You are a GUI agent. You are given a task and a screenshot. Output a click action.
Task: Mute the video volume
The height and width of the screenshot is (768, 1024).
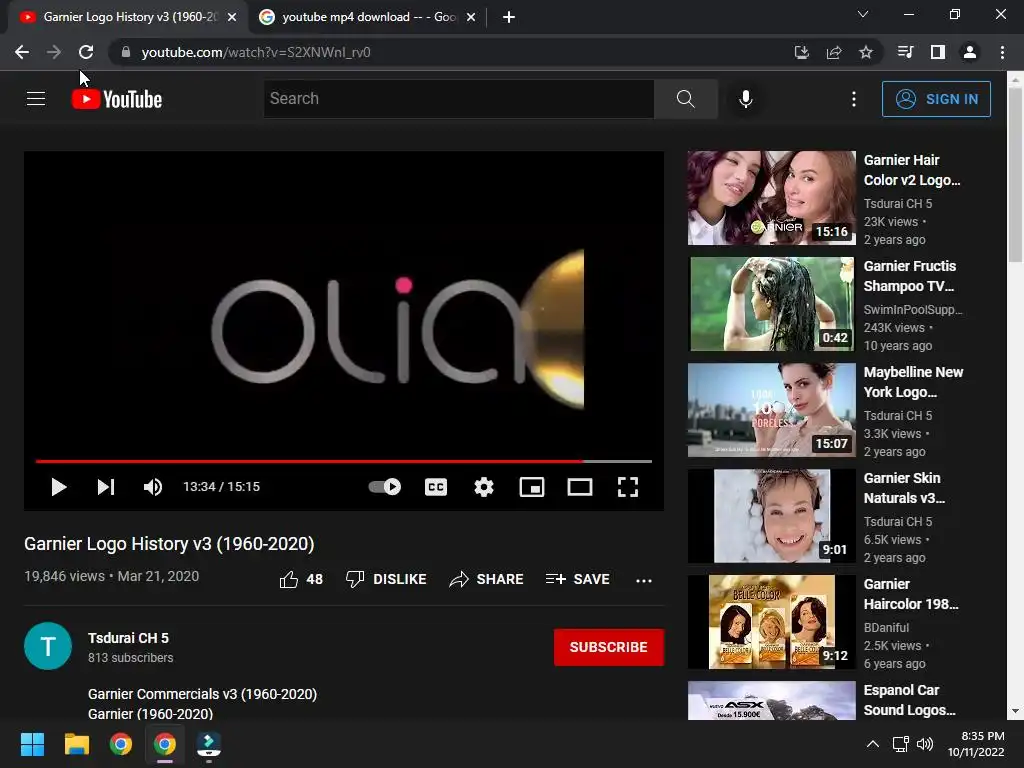153,487
